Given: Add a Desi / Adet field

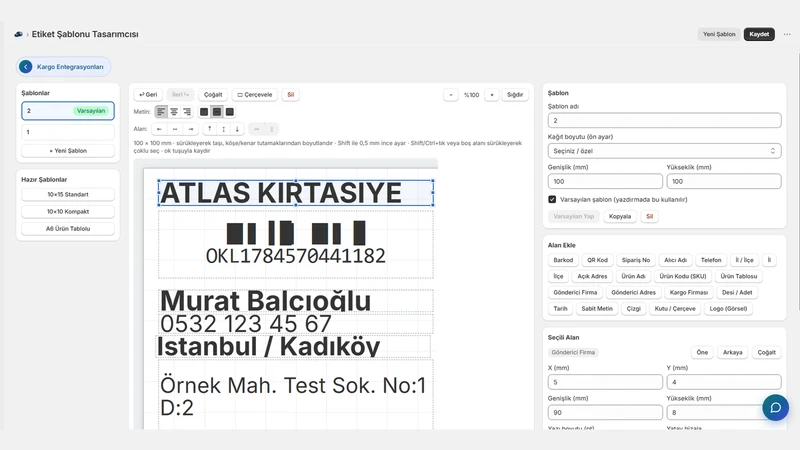Looking at the screenshot, I should (x=737, y=293).
